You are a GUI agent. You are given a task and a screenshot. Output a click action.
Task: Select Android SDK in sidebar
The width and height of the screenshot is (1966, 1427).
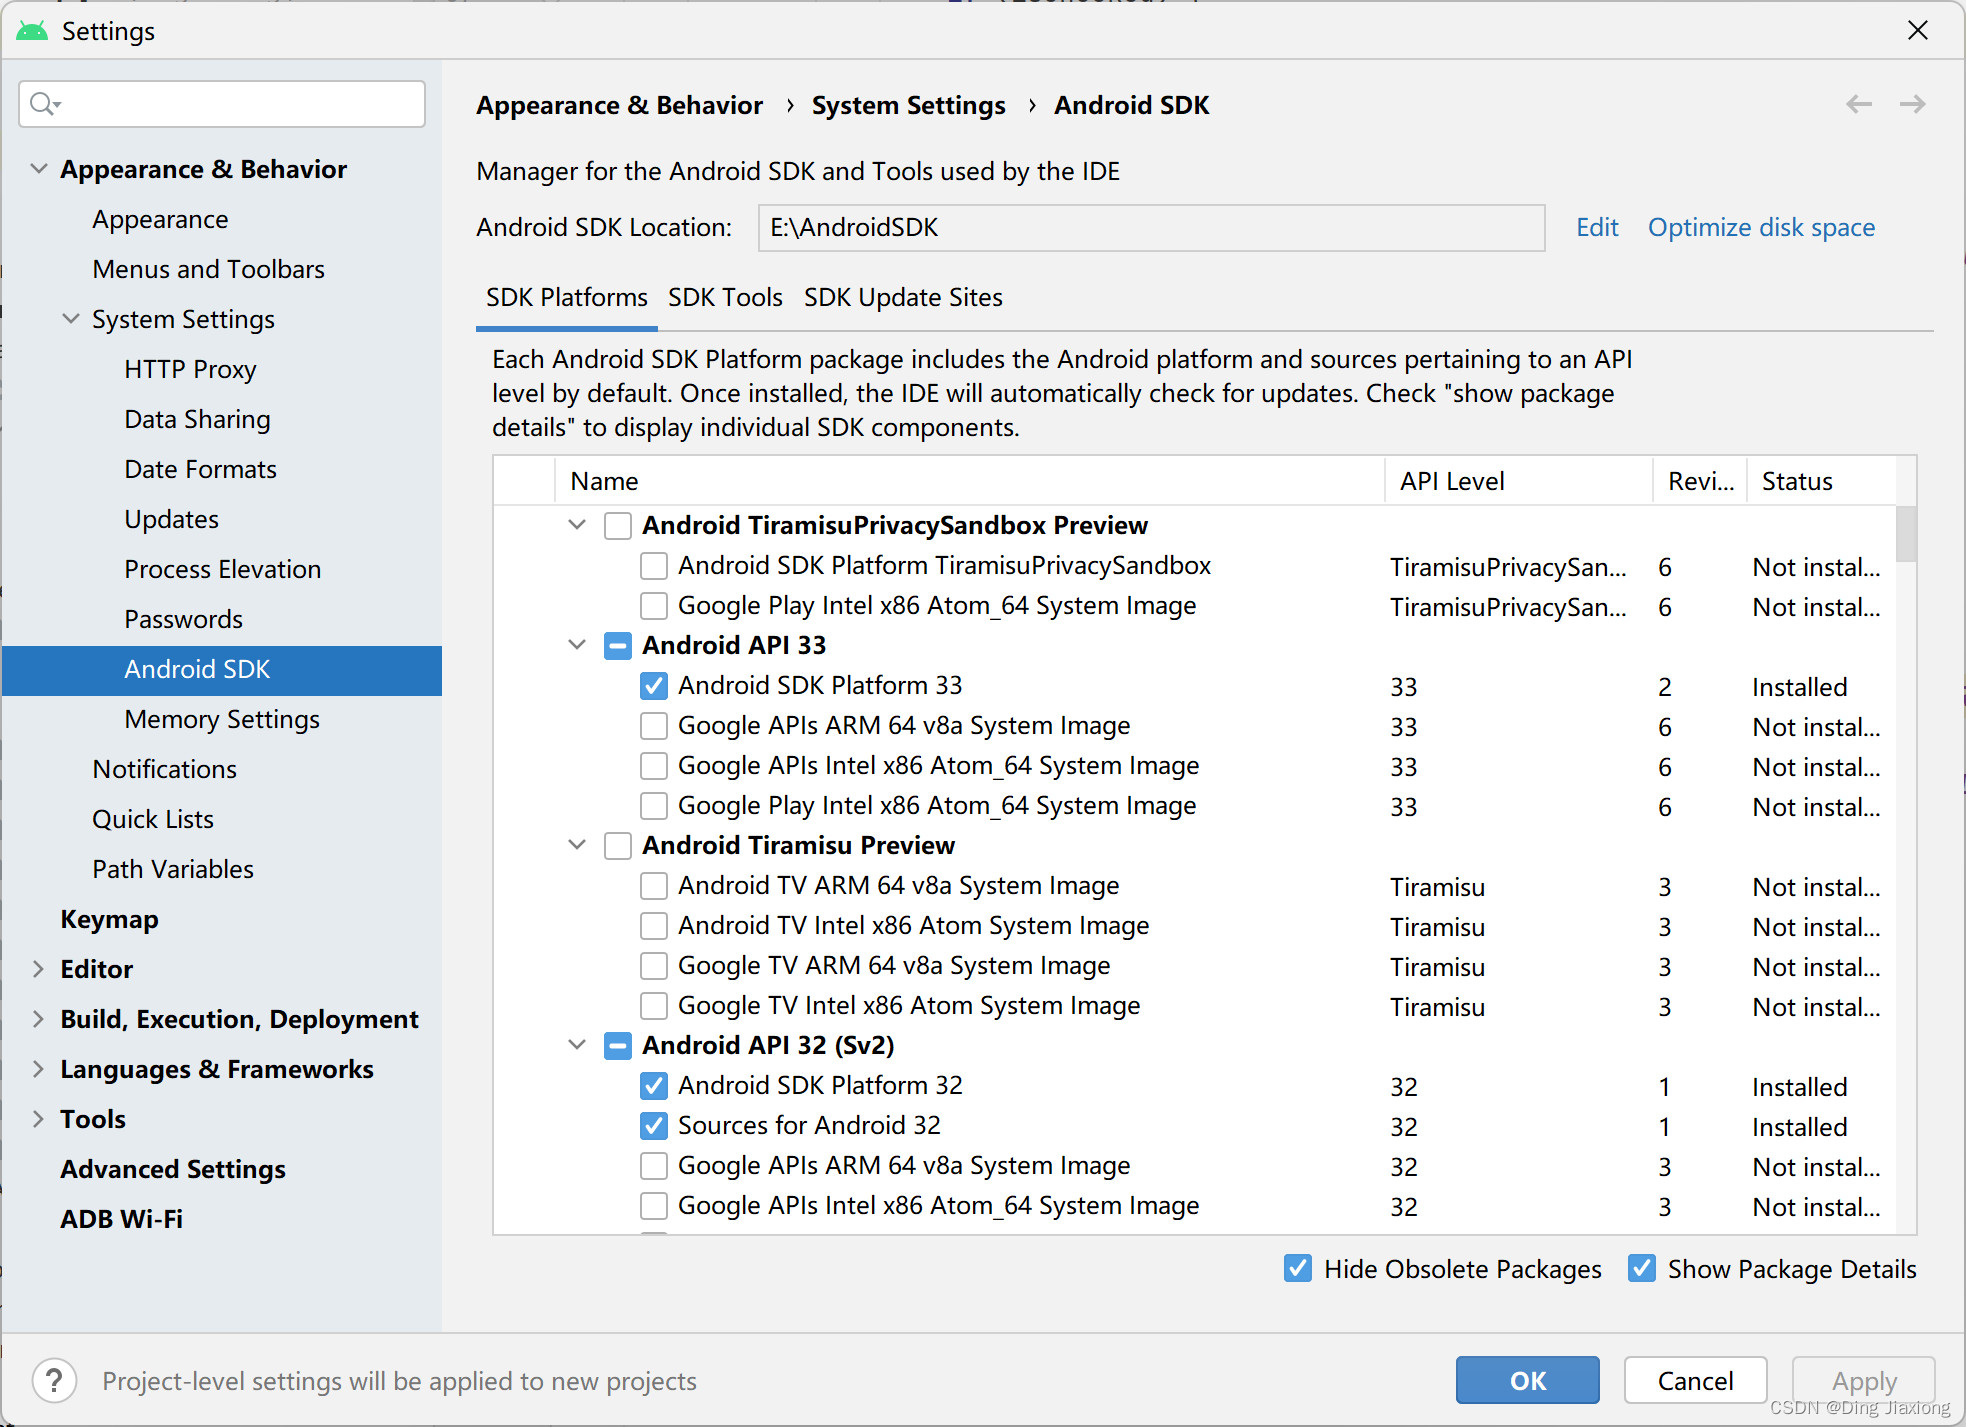pos(222,670)
